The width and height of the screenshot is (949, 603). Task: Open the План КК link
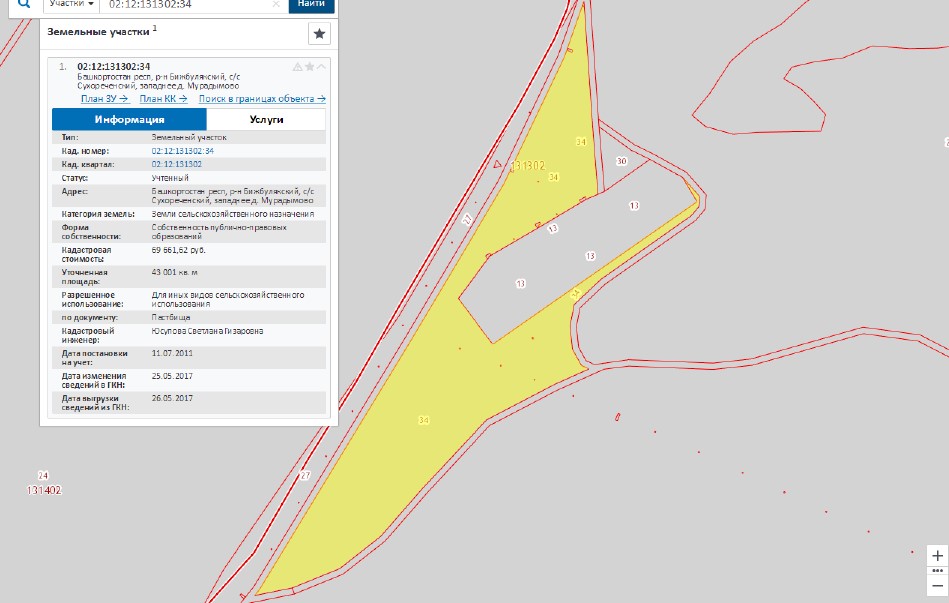(x=163, y=99)
